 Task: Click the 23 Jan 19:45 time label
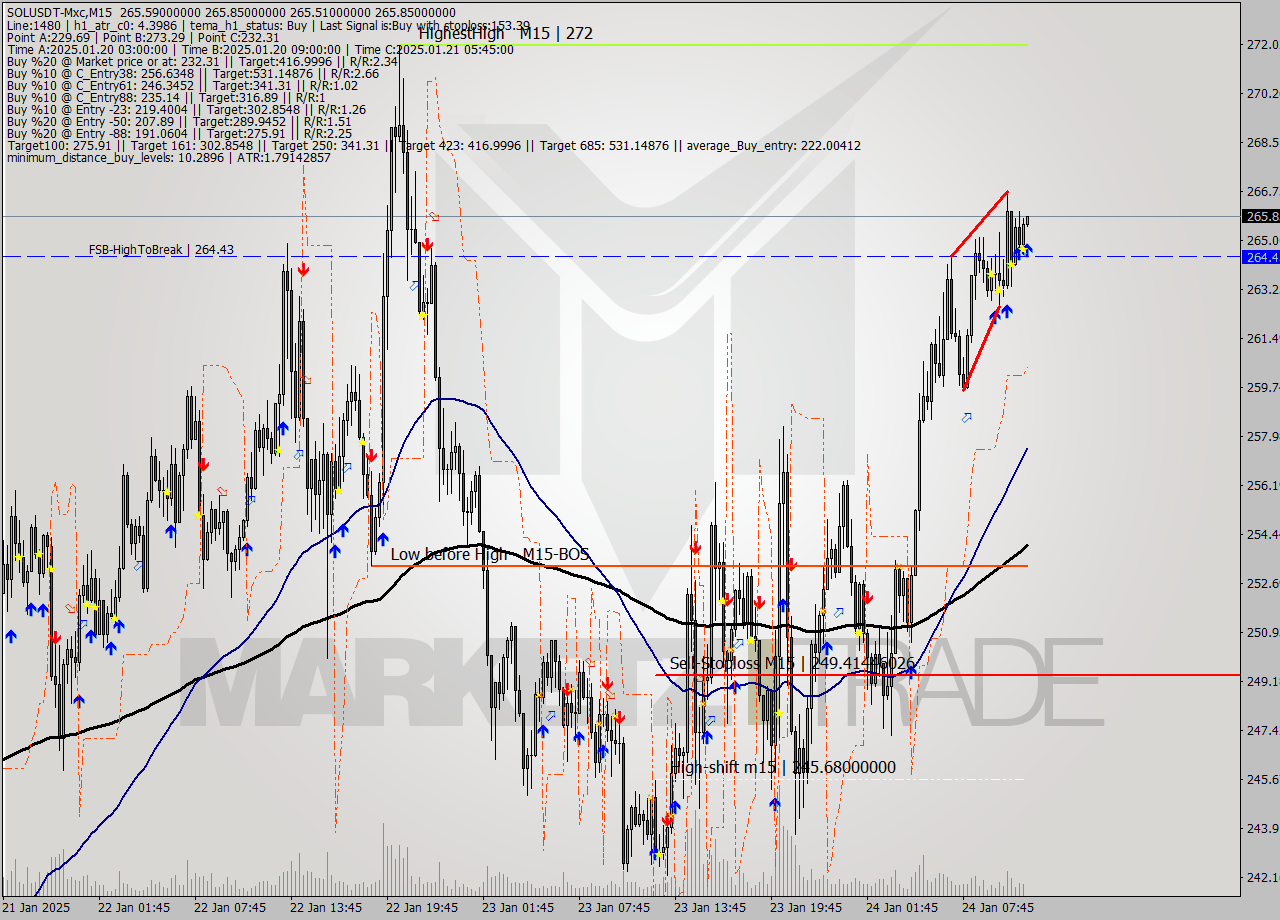806,907
